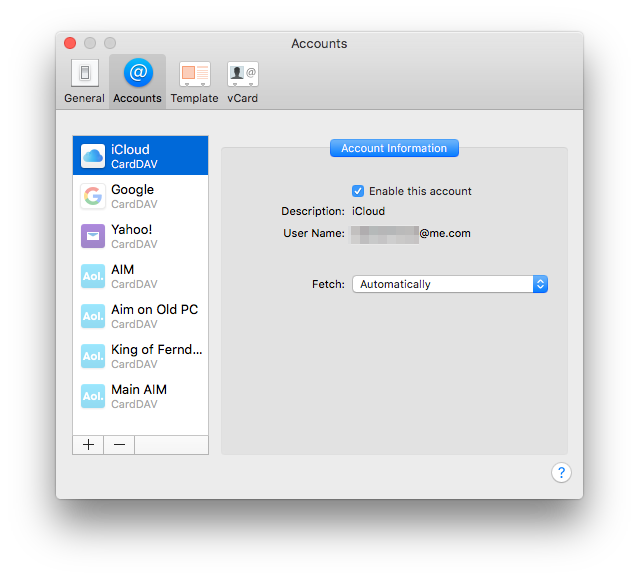Click the CardDAV label under iCloud
639x579 pixels.
(x=134, y=164)
